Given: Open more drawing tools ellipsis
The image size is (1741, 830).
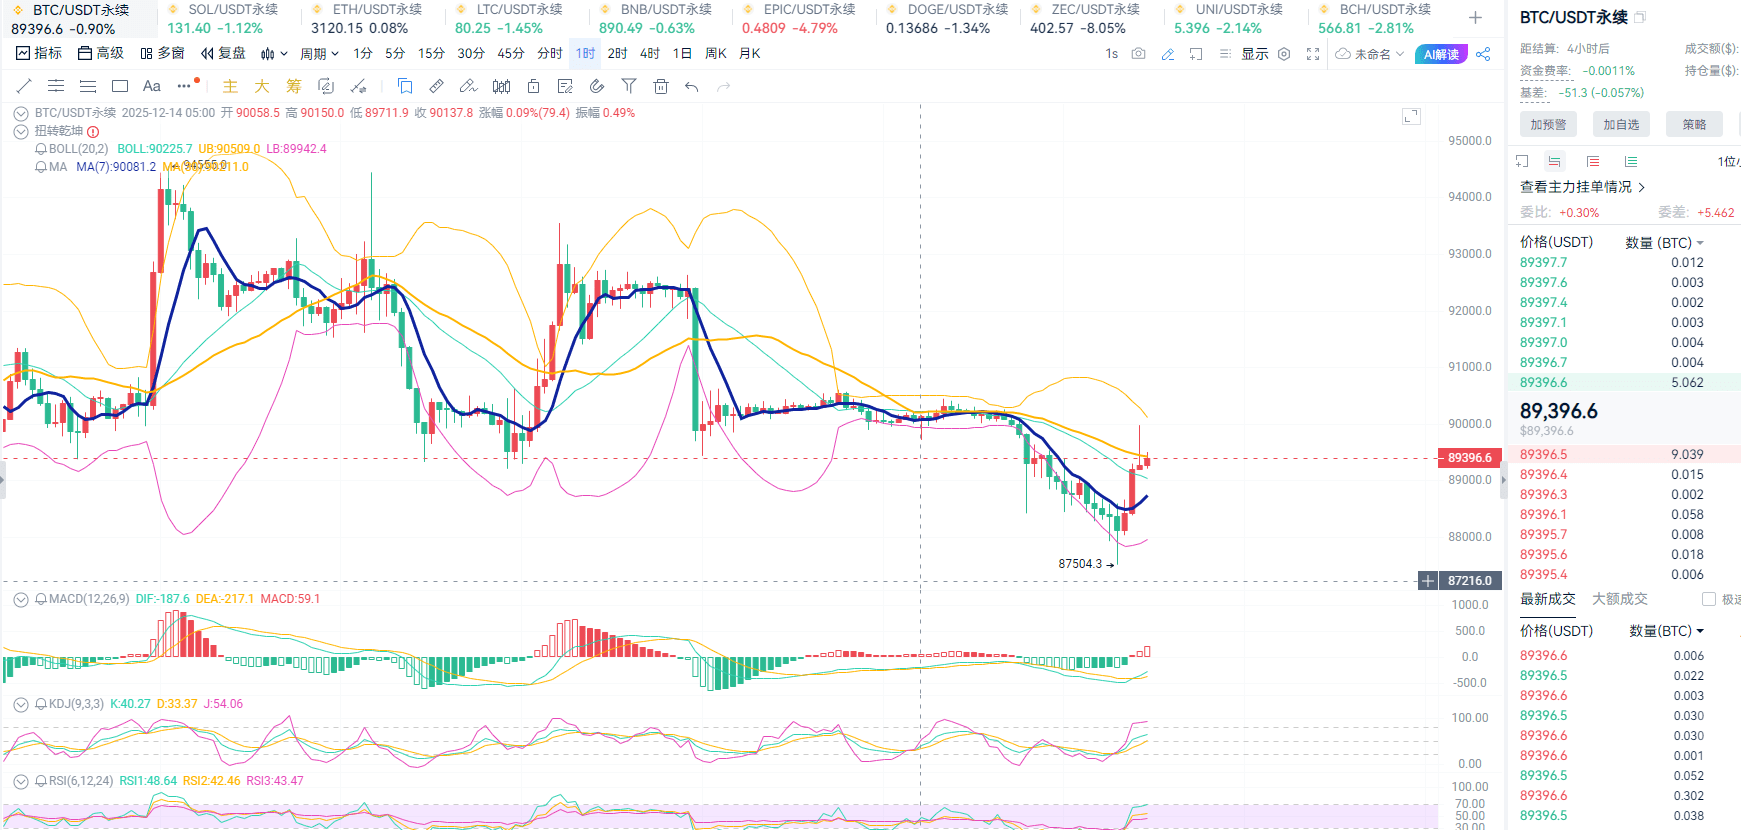Looking at the screenshot, I should (x=184, y=86).
